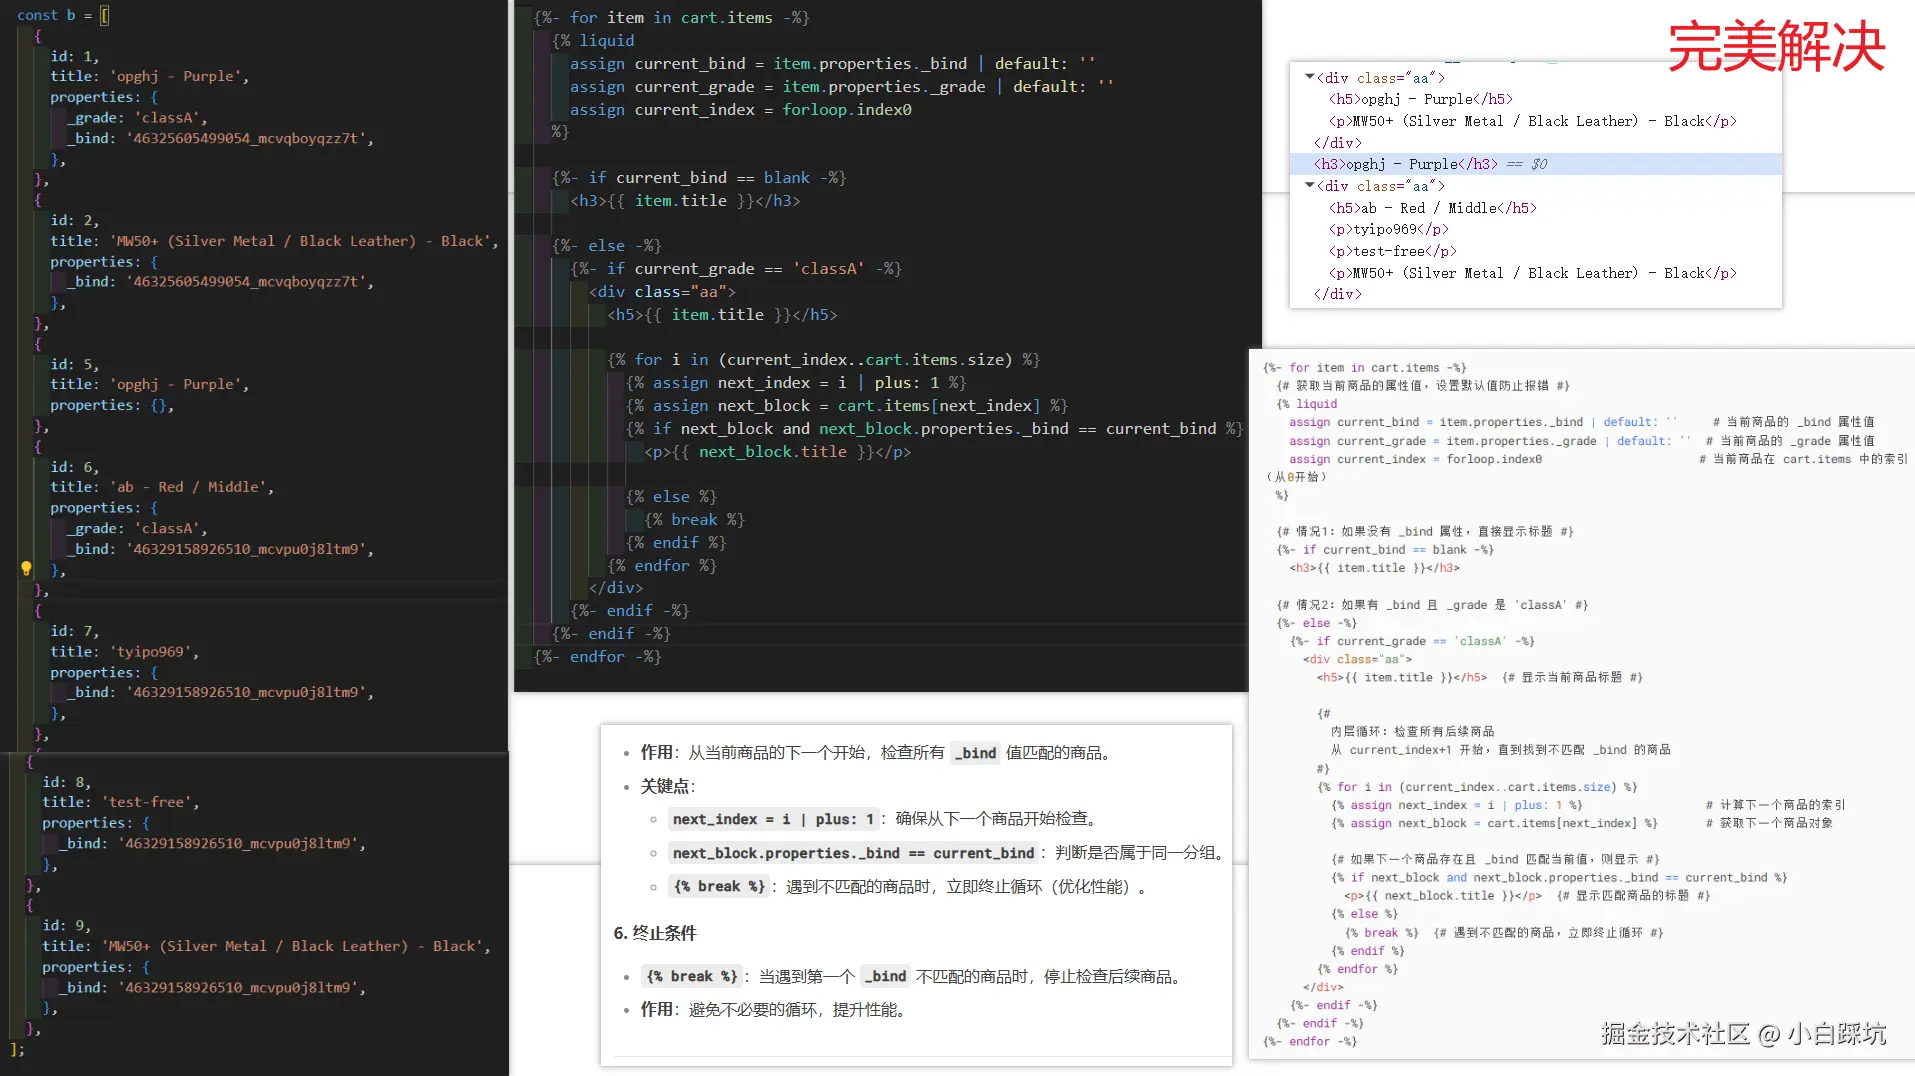
Task: Click the 'id: 9,' line
Action: [67, 926]
